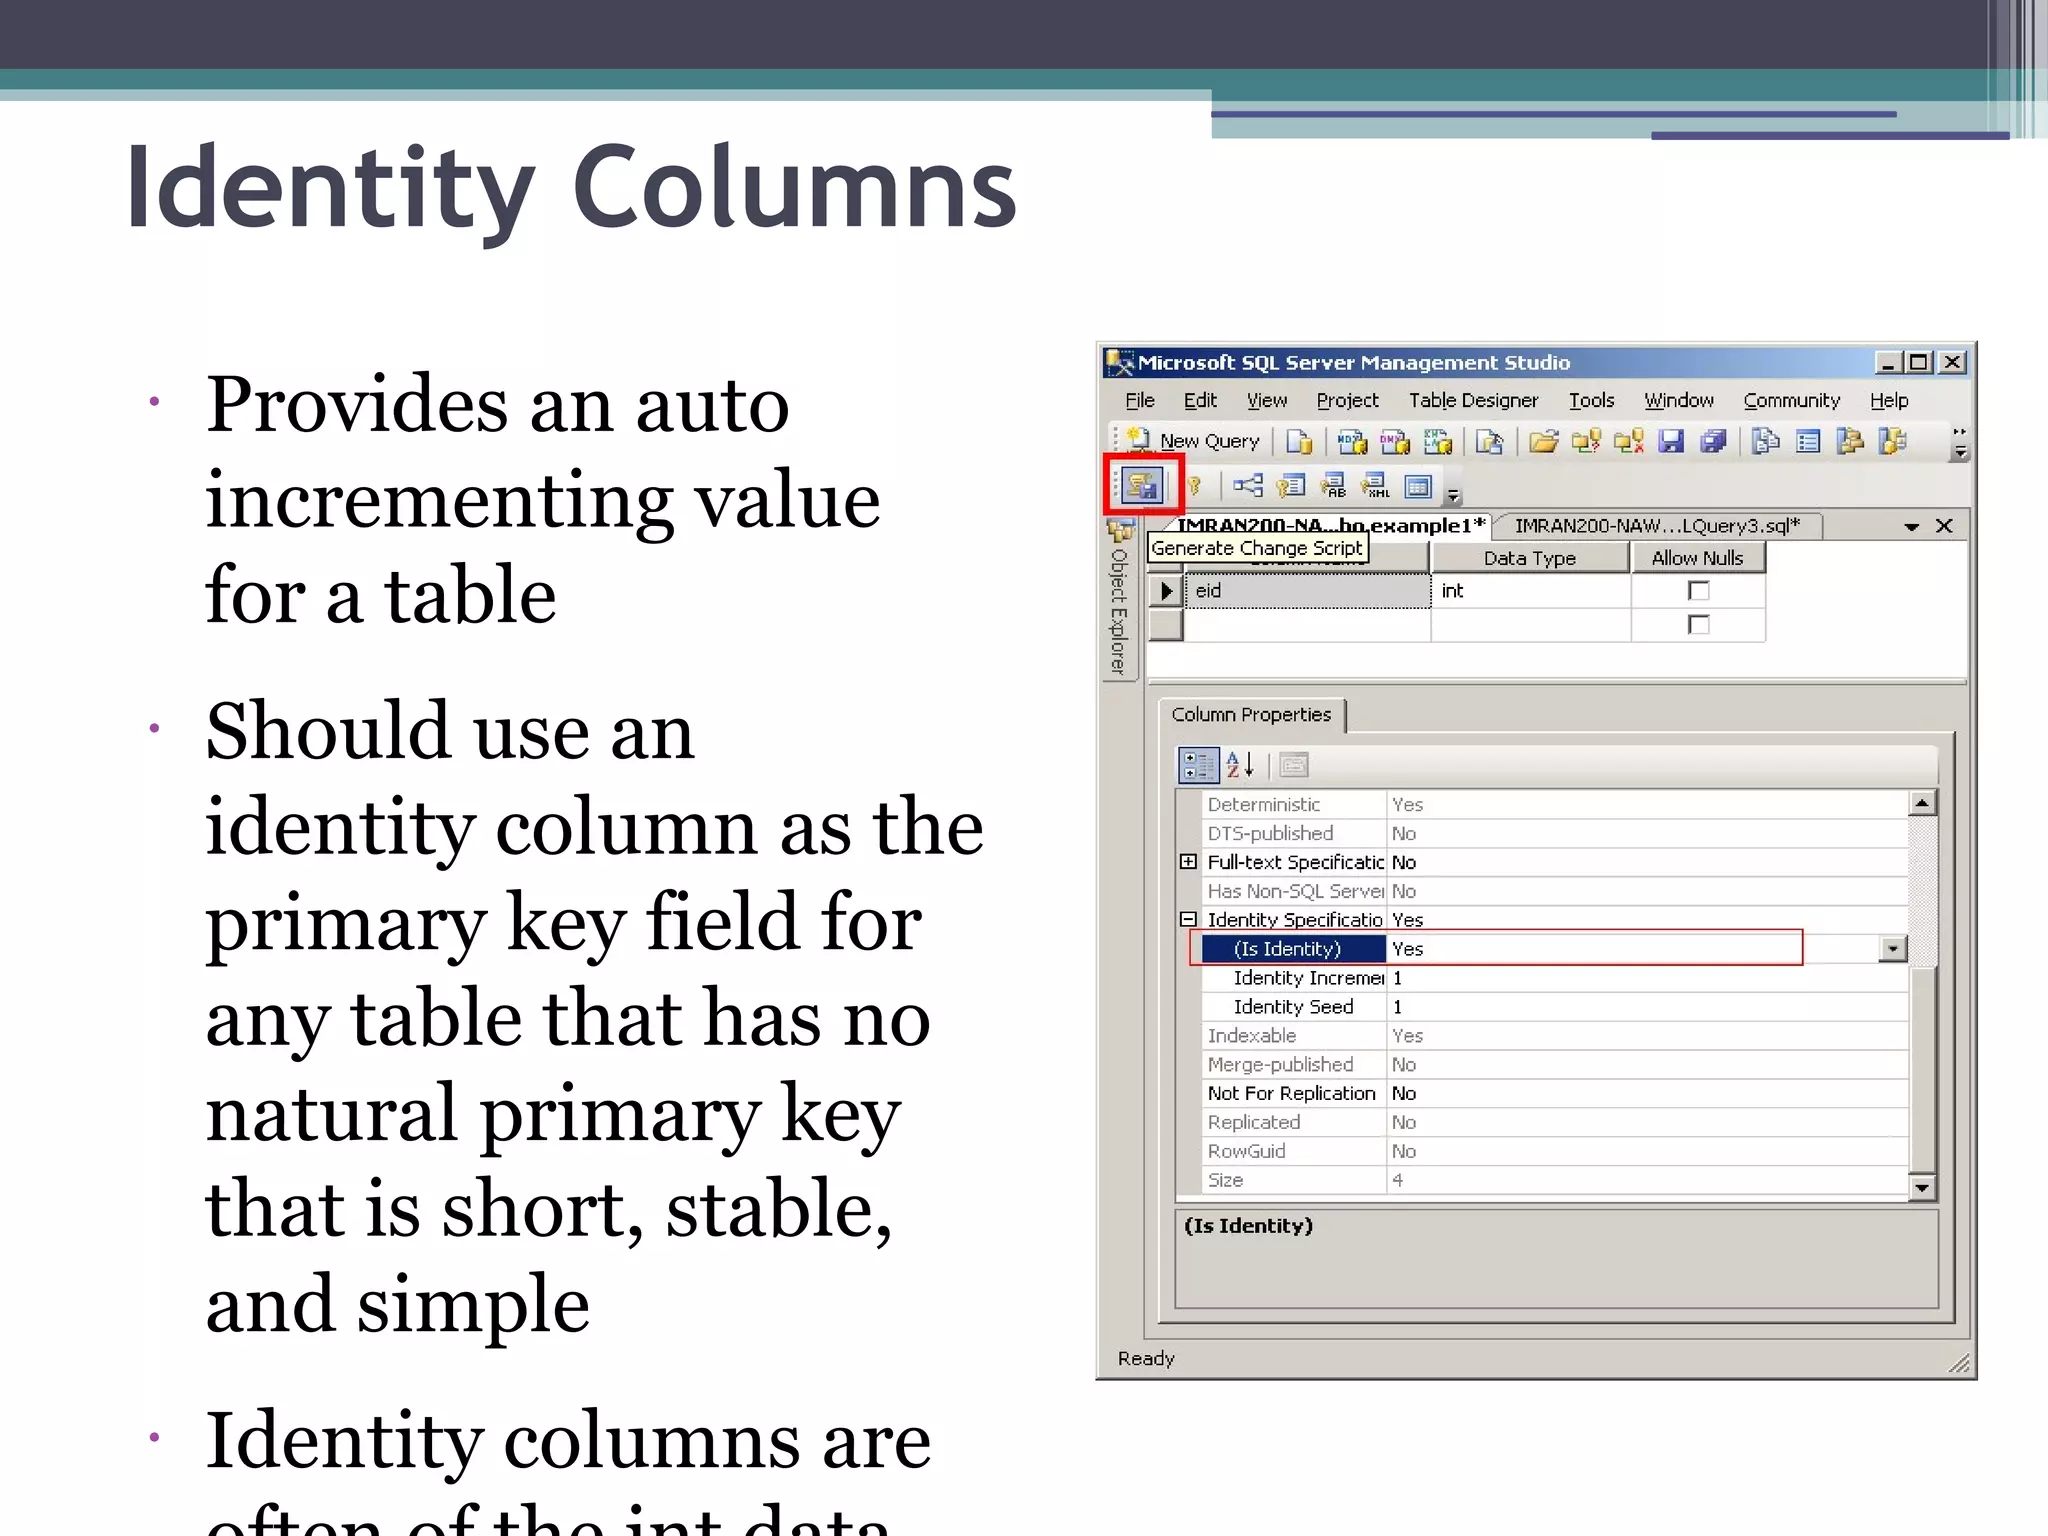Image resolution: width=2048 pixels, height=1536 pixels.
Task: Open an Analysis Services MDX Query
Action: click(1352, 441)
